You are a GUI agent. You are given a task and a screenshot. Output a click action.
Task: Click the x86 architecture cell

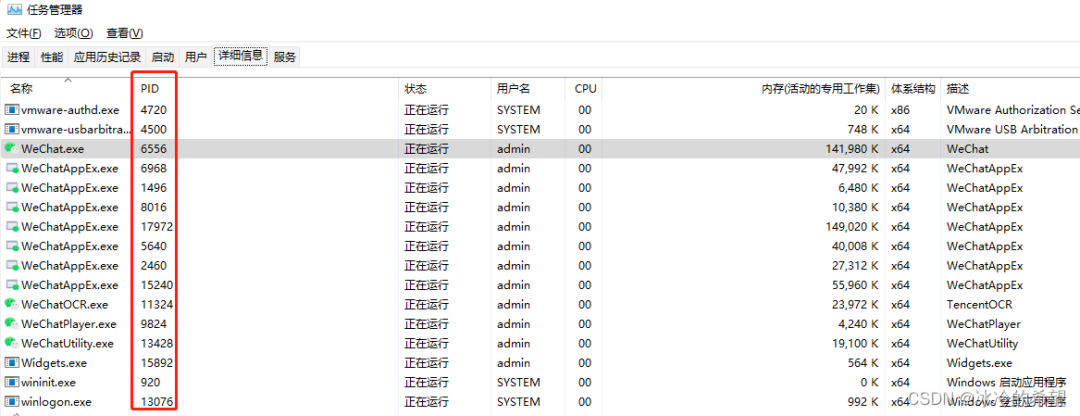pyautogui.click(x=900, y=110)
